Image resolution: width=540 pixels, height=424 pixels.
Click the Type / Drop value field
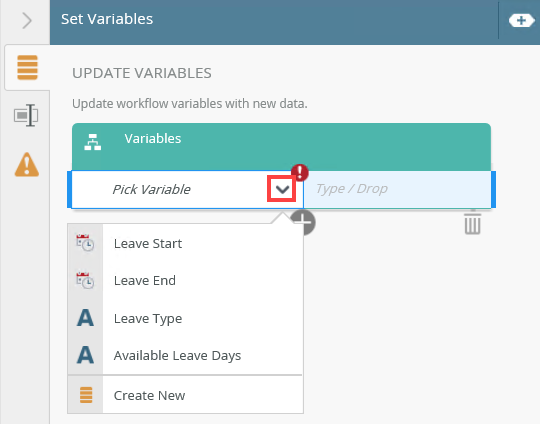pyautogui.click(x=397, y=189)
